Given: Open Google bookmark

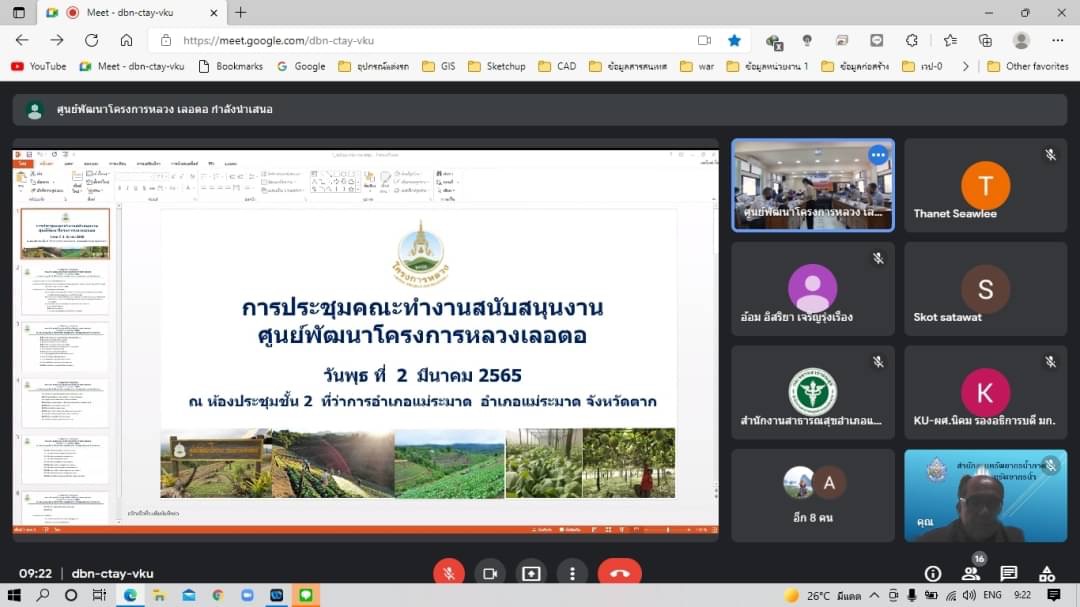Looking at the screenshot, I should coord(301,66).
